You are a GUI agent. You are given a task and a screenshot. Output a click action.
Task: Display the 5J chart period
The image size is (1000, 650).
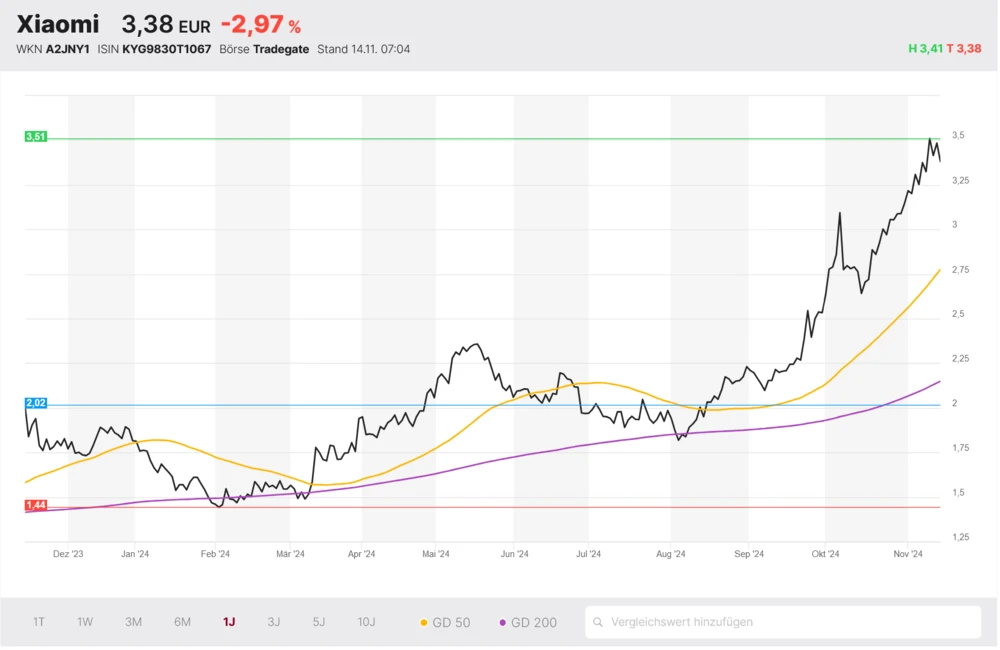[319, 622]
